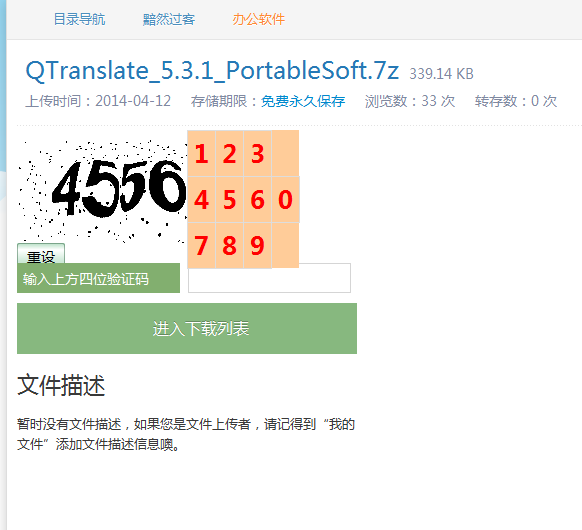Screen dimensions: 582x530
Task: Click keypad digit 6
Action: click(x=258, y=200)
